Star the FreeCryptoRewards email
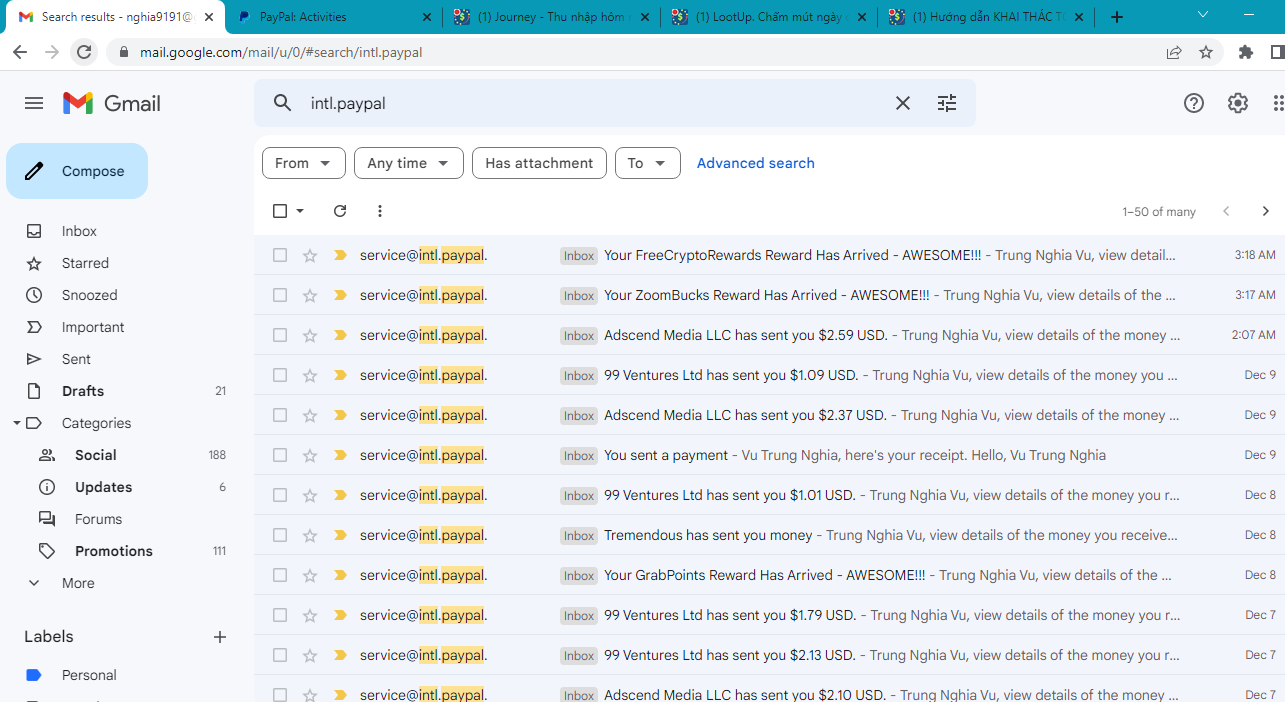 coord(310,255)
